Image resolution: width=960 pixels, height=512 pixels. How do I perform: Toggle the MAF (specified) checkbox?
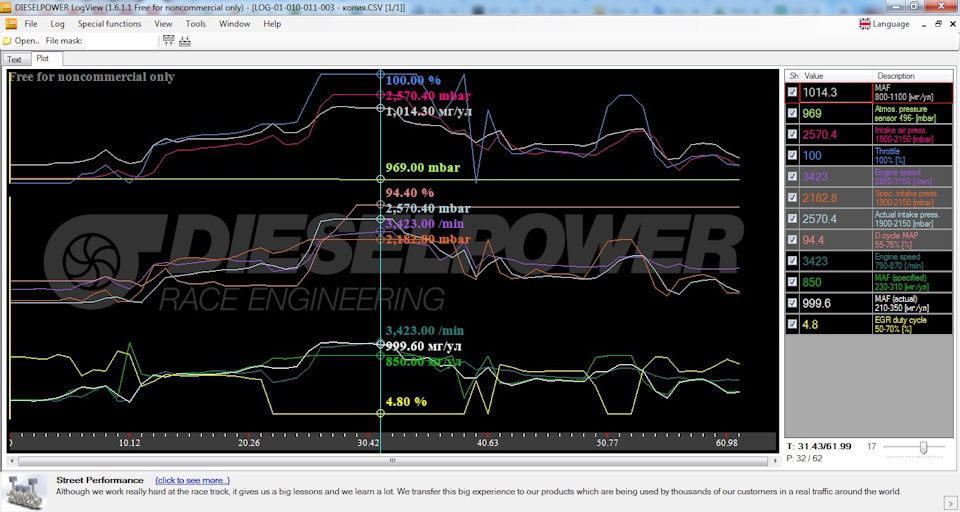pyautogui.click(x=793, y=282)
